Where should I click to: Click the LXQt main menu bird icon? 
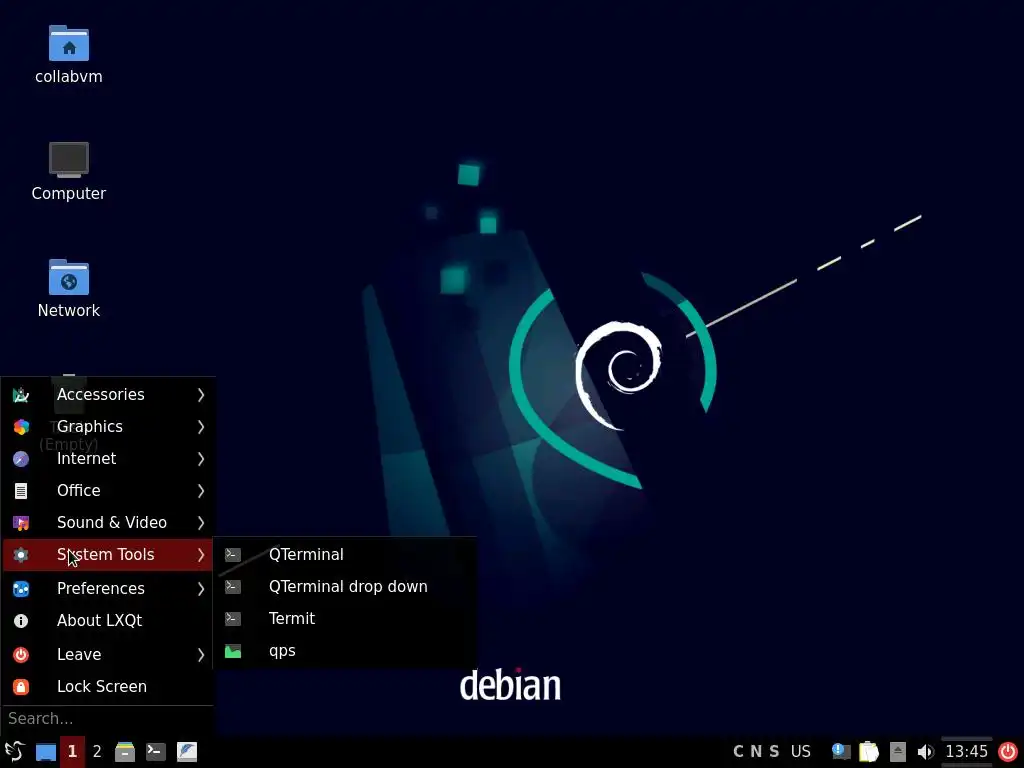[15, 752]
